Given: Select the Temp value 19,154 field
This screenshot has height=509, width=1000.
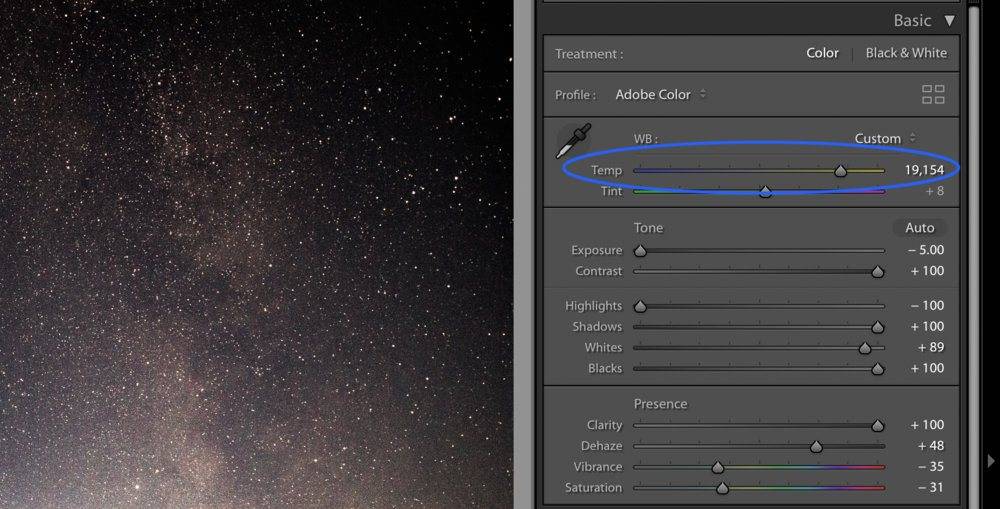Looking at the screenshot, I should (x=923, y=170).
